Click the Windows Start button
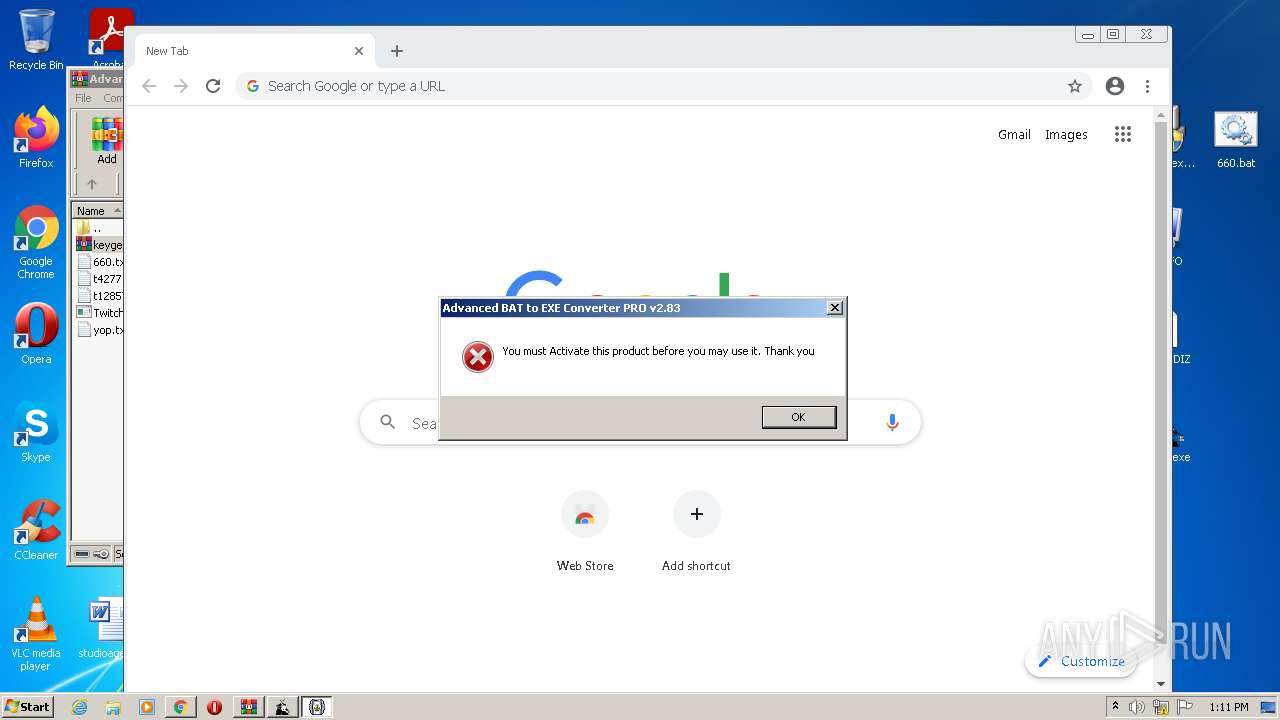 point(27,707)
